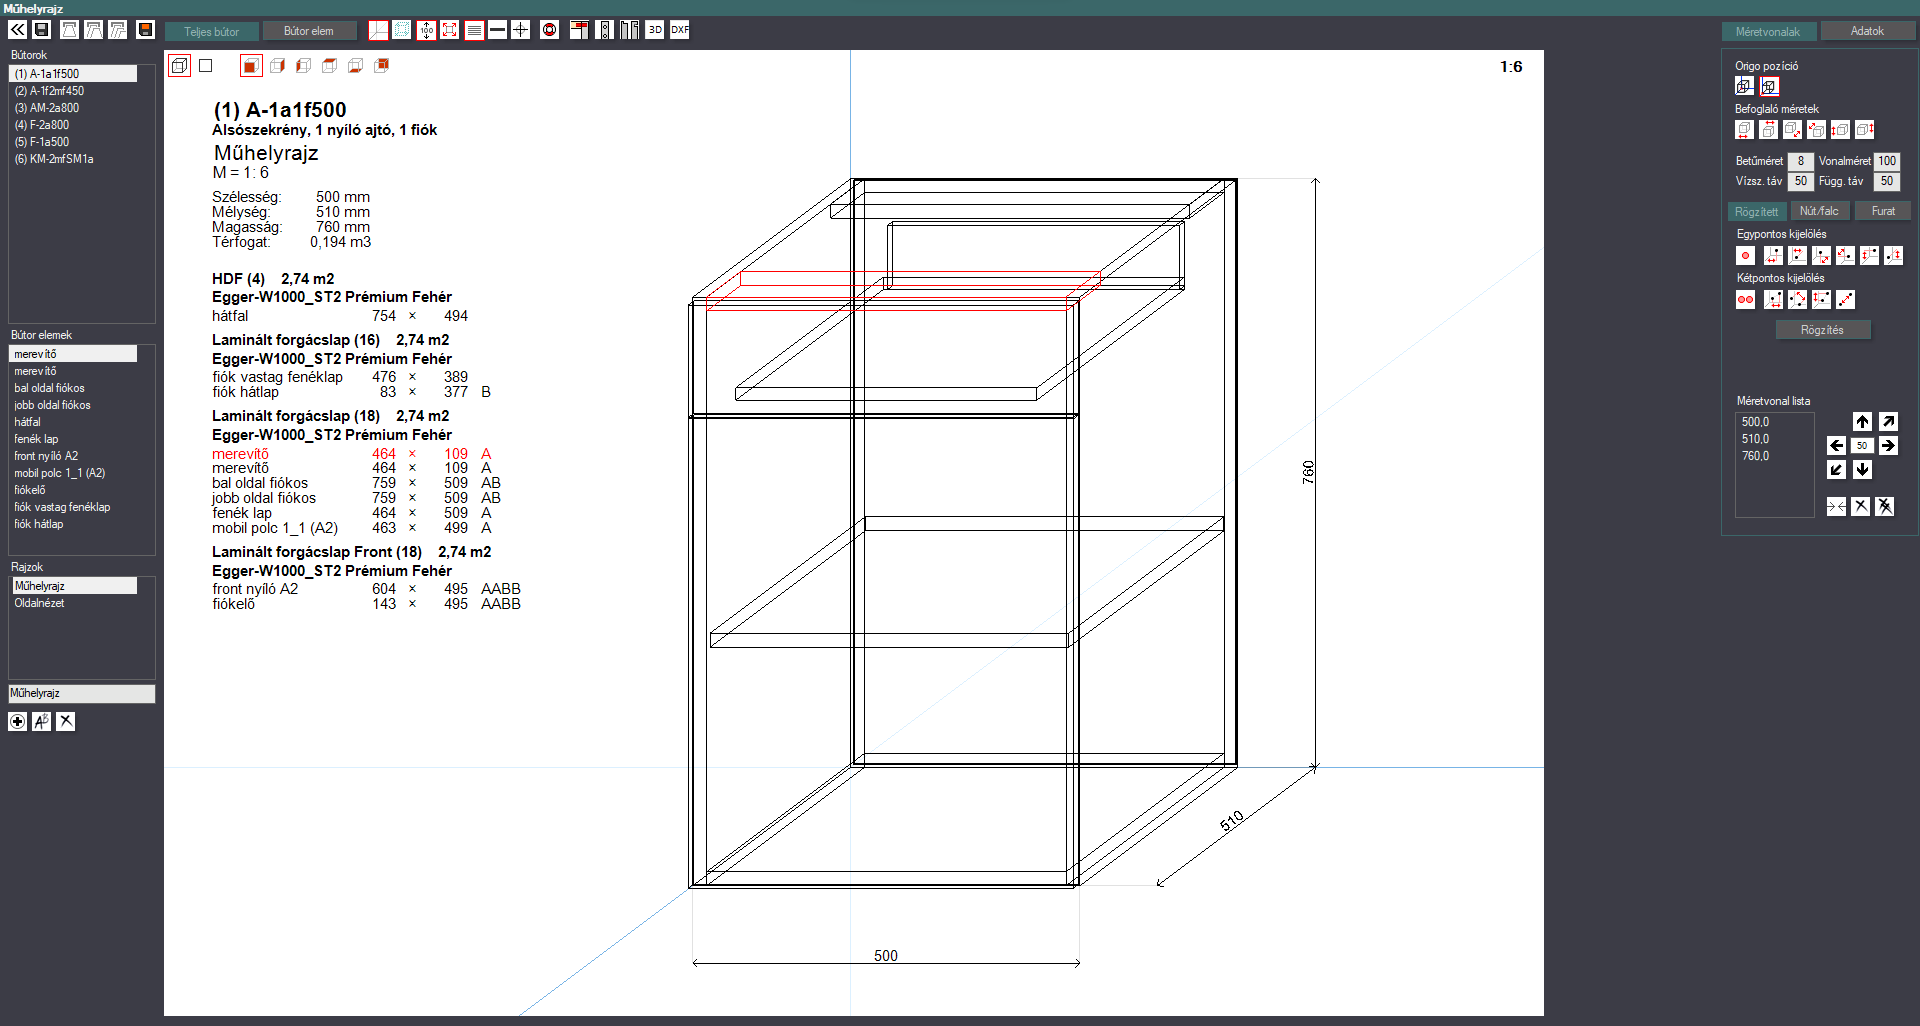Click the crosshair icon in top toolbar
This screenshot has height=1026, width=1920.
(521, 30)
